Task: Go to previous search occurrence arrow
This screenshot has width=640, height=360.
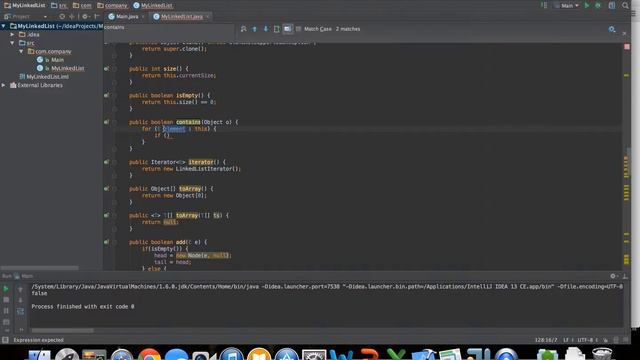Action: point(255,29)
